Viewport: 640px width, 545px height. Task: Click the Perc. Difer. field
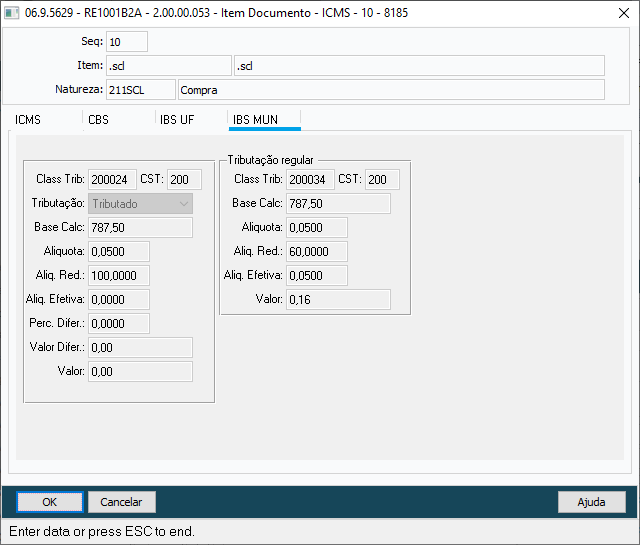pyautogui.click(x=119, y=324)
